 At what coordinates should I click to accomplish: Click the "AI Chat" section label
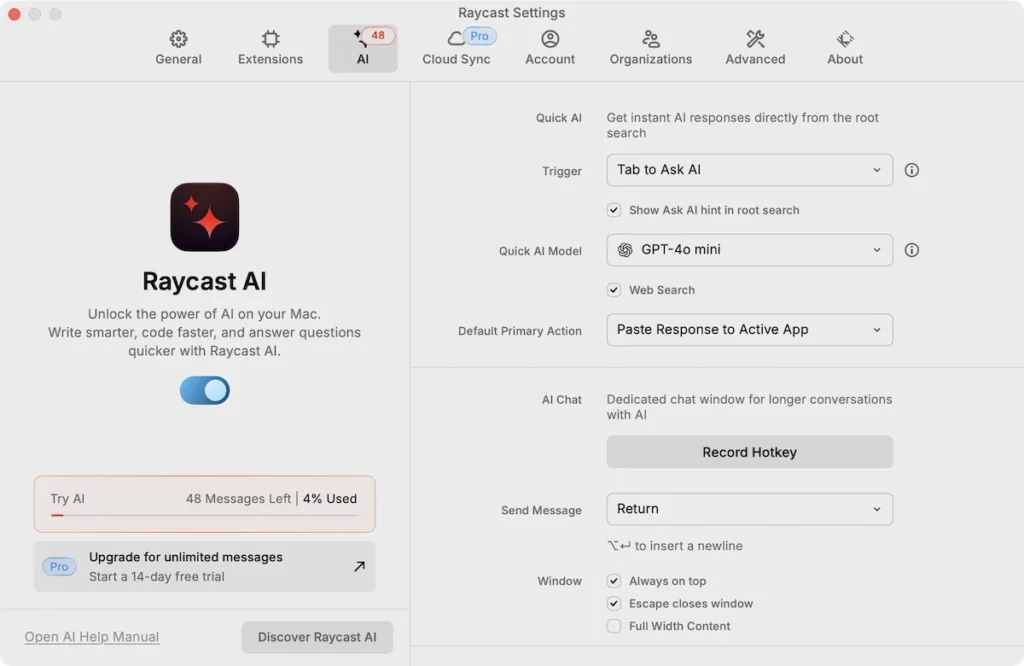pos(562,400)
